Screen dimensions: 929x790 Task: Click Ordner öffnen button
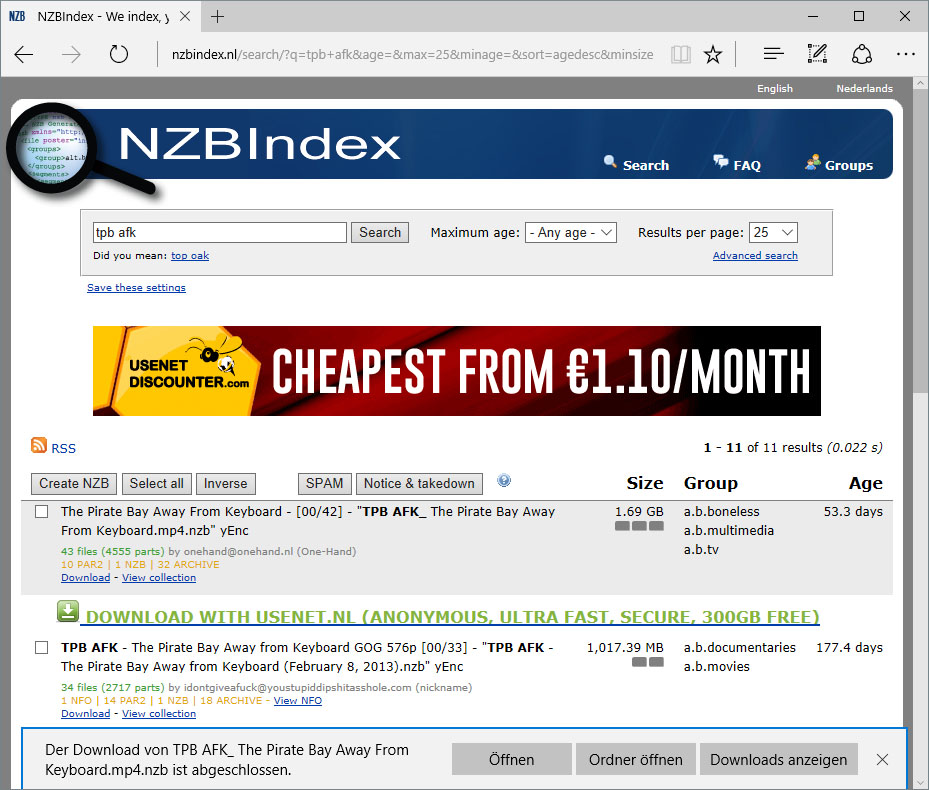pyautogui.click(x=635, y=759)
